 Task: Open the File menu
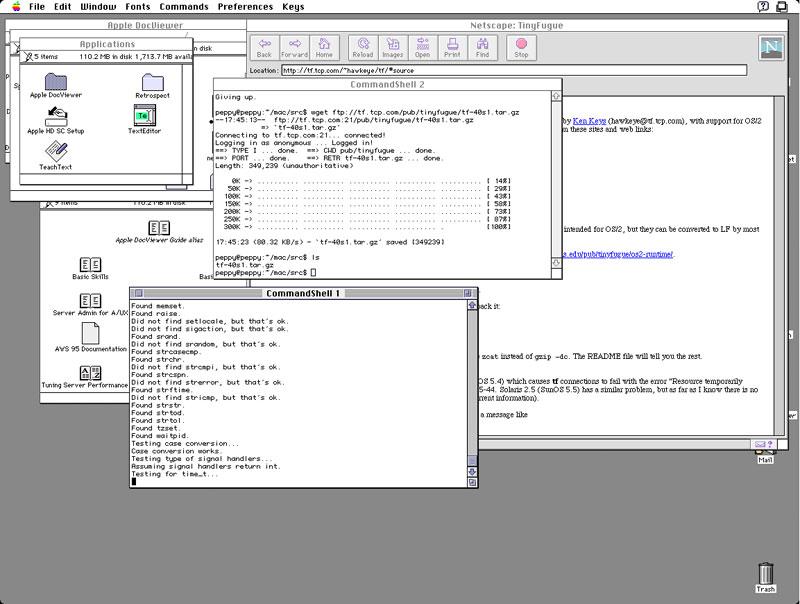pyautogui.click(x=37, y=7)
